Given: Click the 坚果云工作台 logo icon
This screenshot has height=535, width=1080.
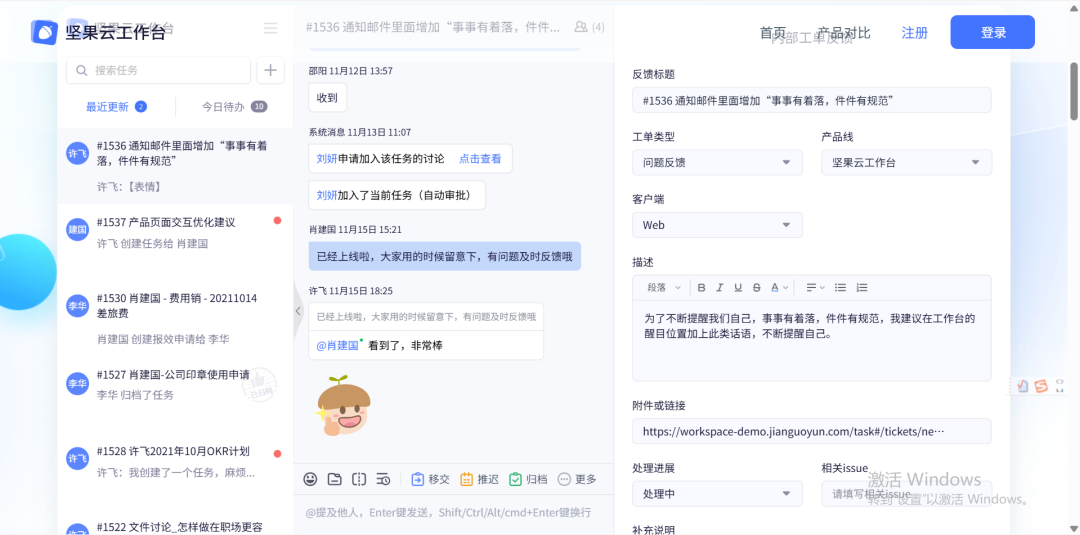Looking at the screenshot, I should (x=43, y=32).
